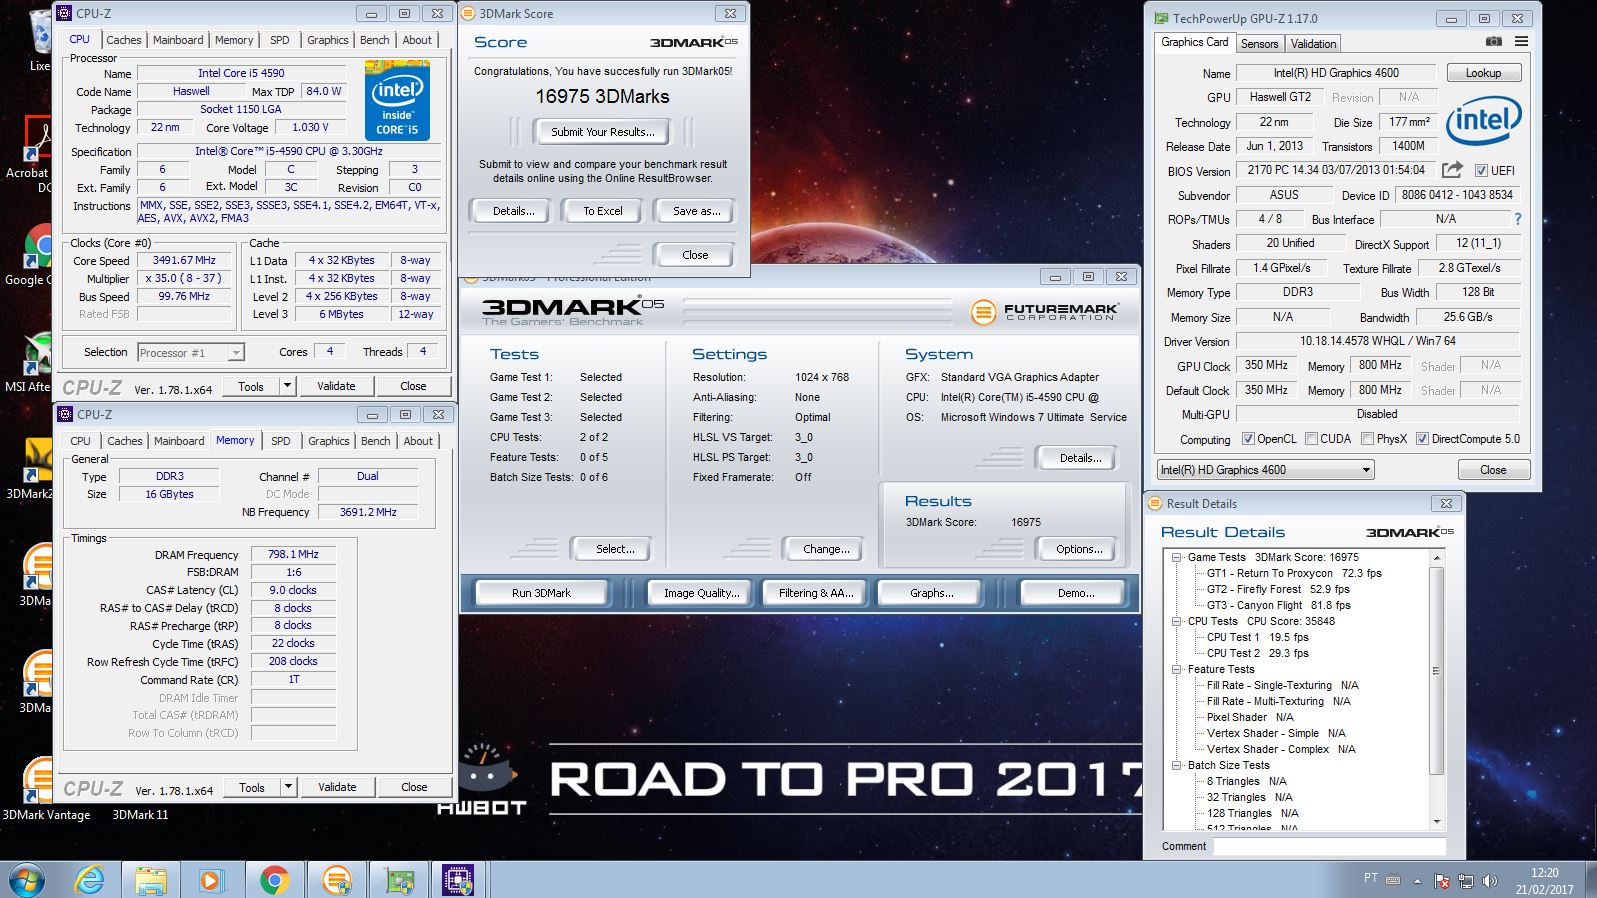
Task: Click the Graphs... button
Action: click(931, 593)
